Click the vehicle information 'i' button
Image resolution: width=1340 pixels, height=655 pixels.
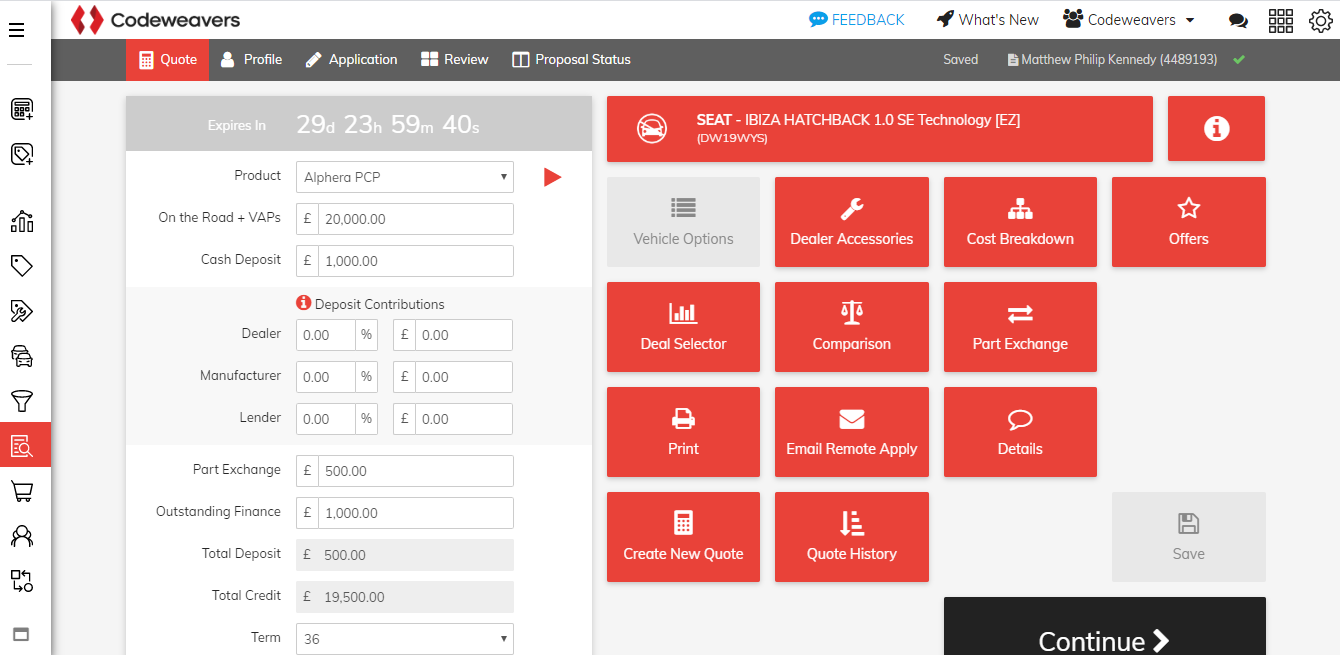[x=1216, y=128]
